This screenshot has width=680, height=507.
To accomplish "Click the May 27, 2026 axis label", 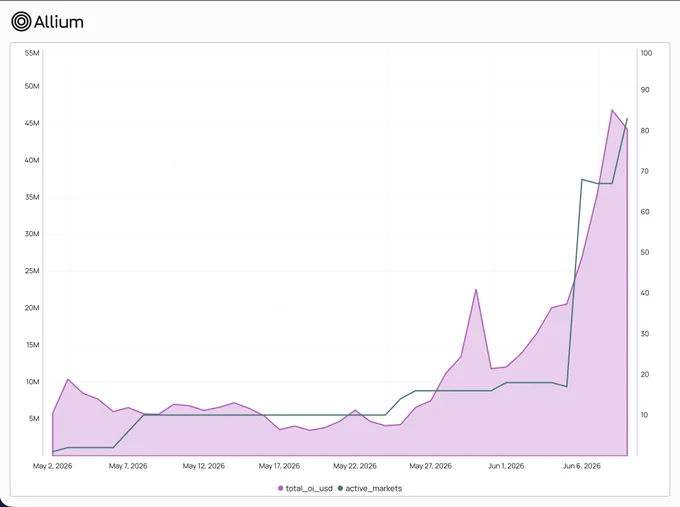I will (x=430, y=466).
